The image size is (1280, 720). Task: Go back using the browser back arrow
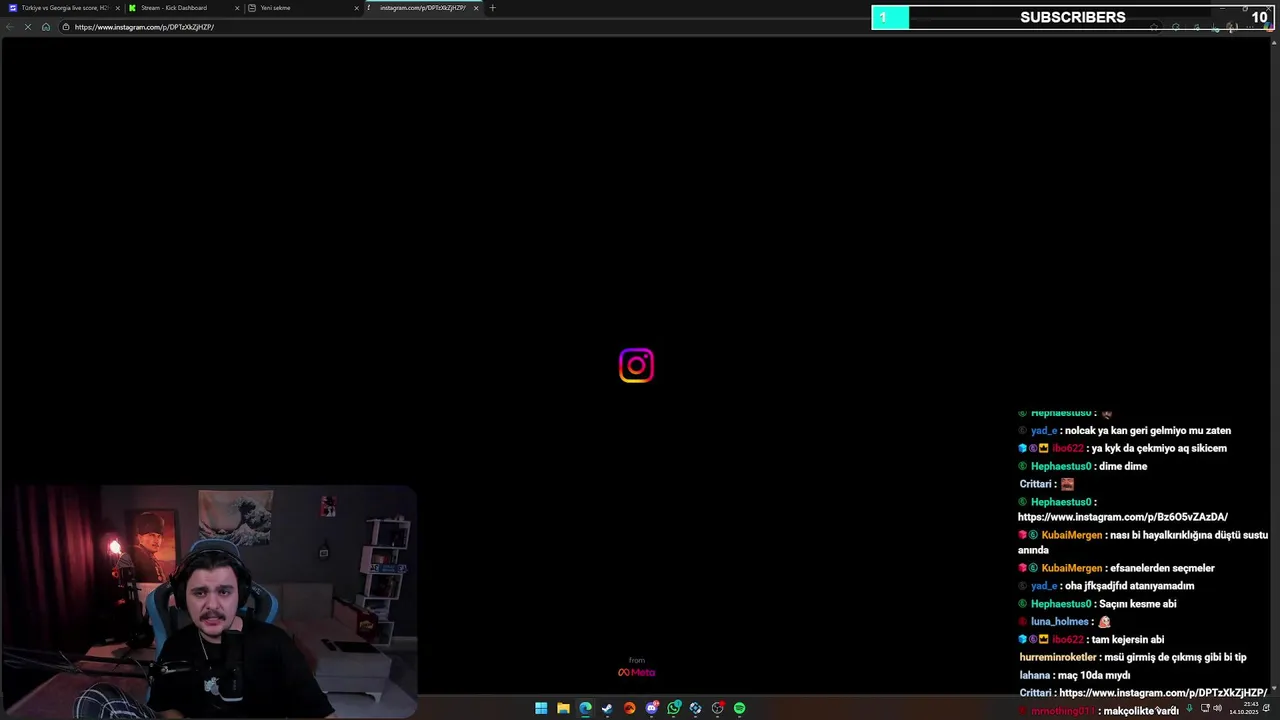10,27
